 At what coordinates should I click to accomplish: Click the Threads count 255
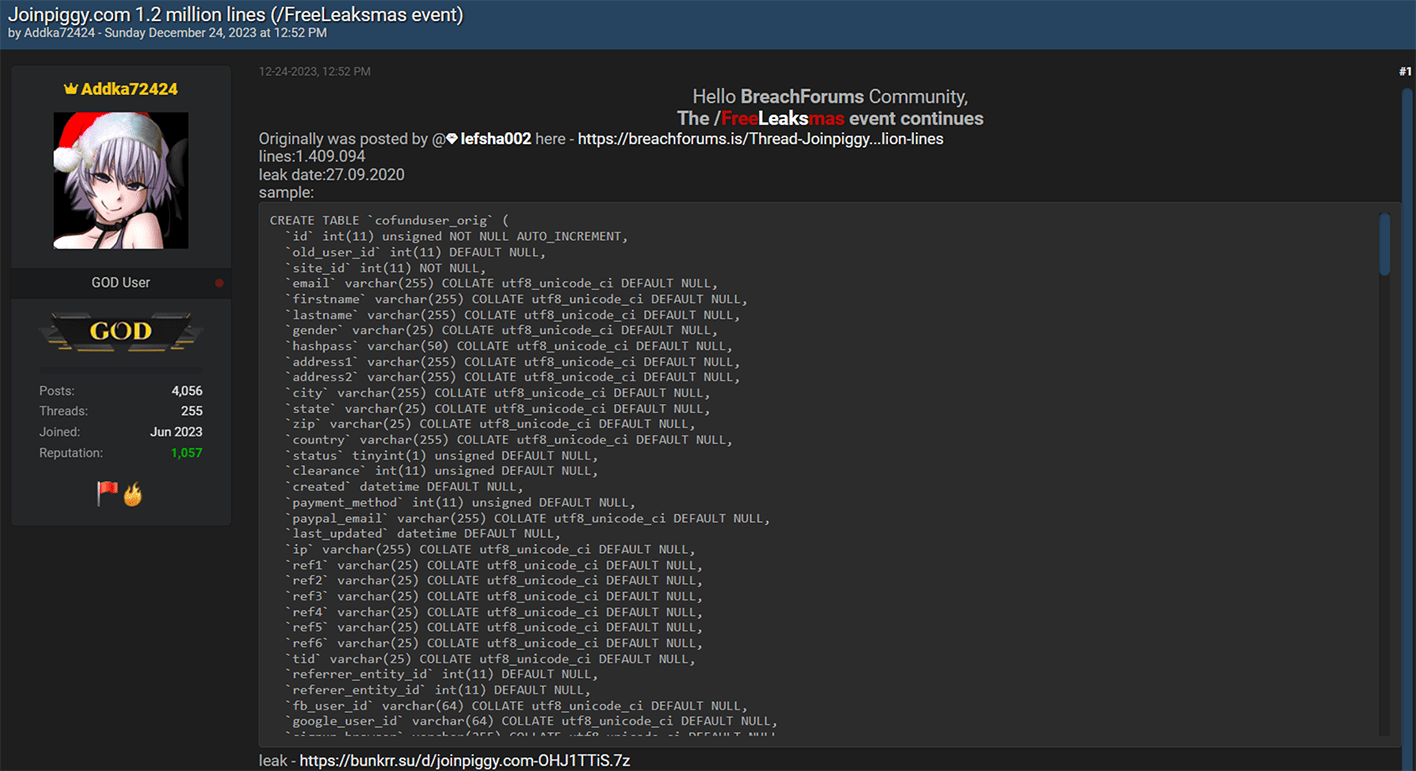coord(192,411)
